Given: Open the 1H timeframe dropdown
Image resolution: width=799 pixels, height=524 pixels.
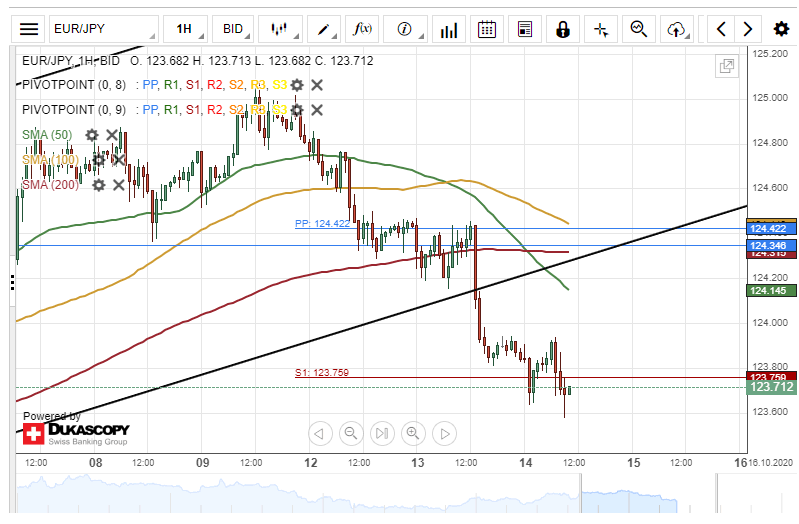Looking at the screenshot, I should (x=189, y=29).
